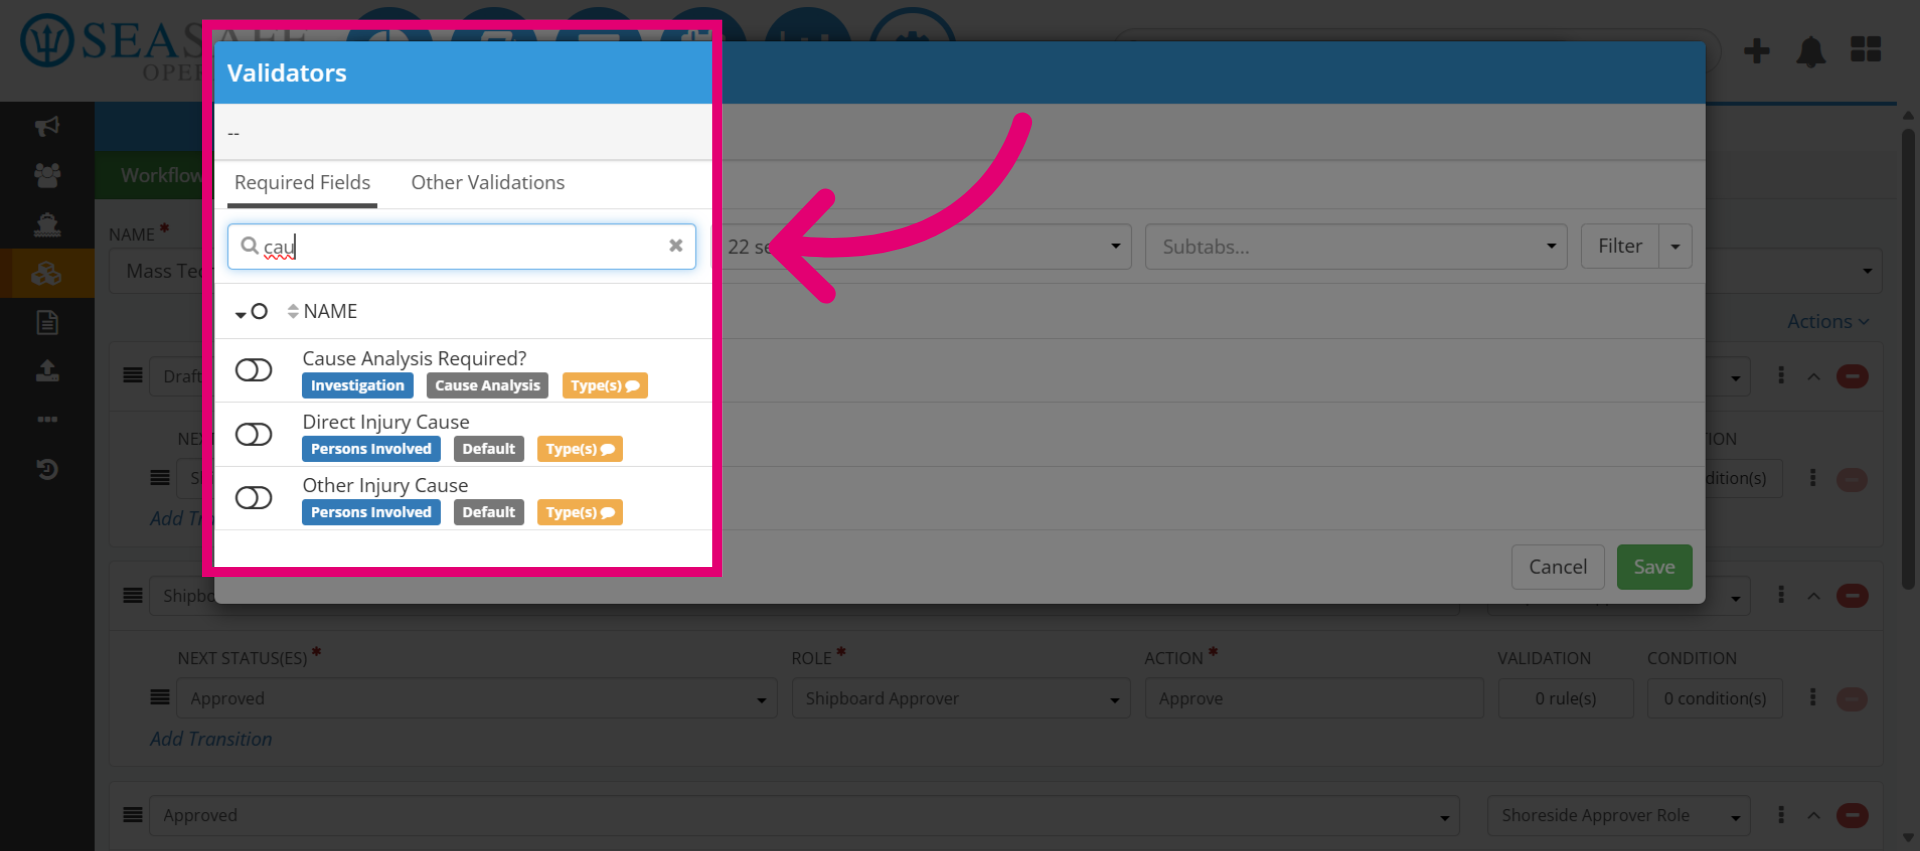Open the history sidebar icon
Image resolution: width=1920 pixels, height=851 pixels.
click(x=47, y=469)
